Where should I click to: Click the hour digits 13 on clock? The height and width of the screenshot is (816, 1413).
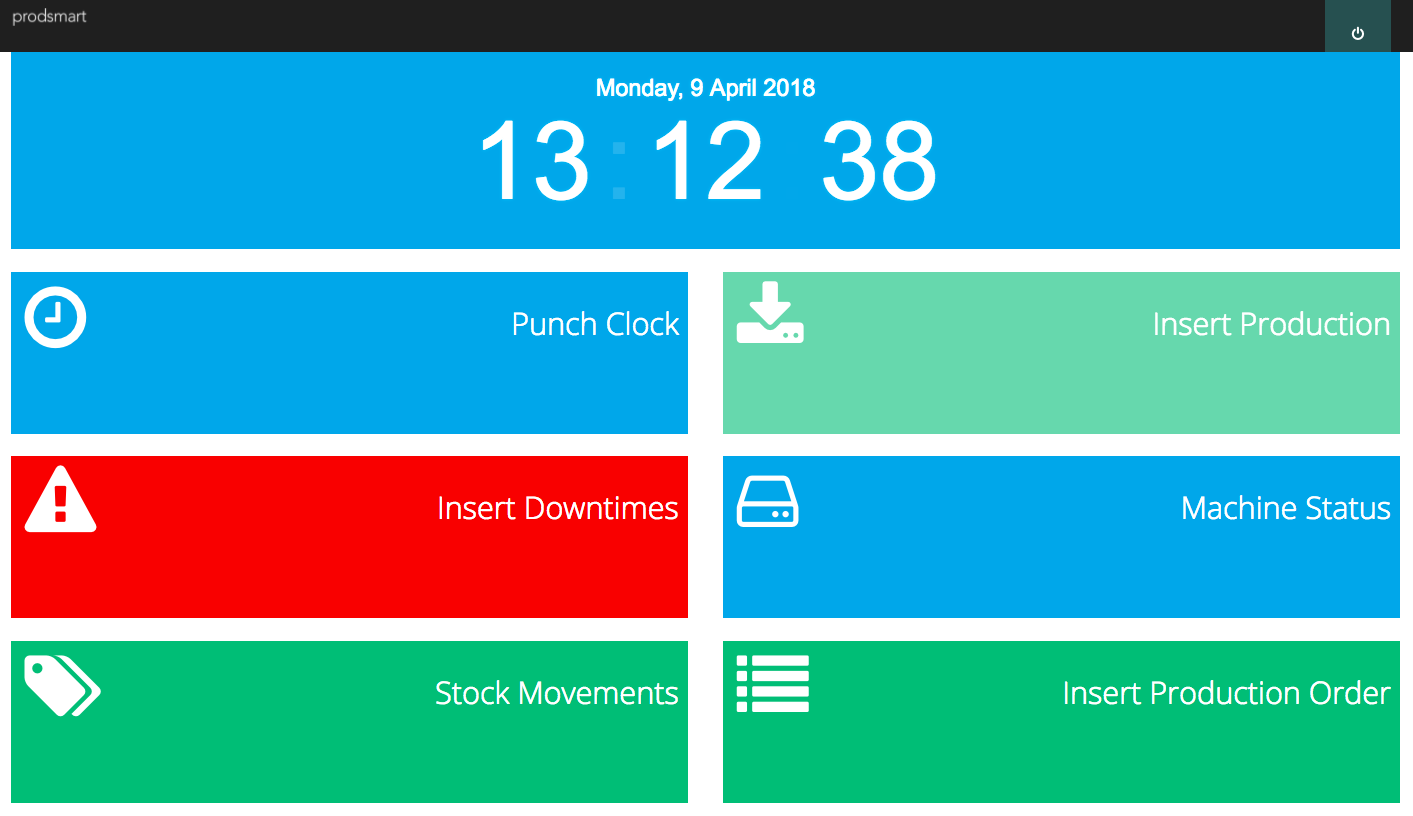tap(533, 162)
